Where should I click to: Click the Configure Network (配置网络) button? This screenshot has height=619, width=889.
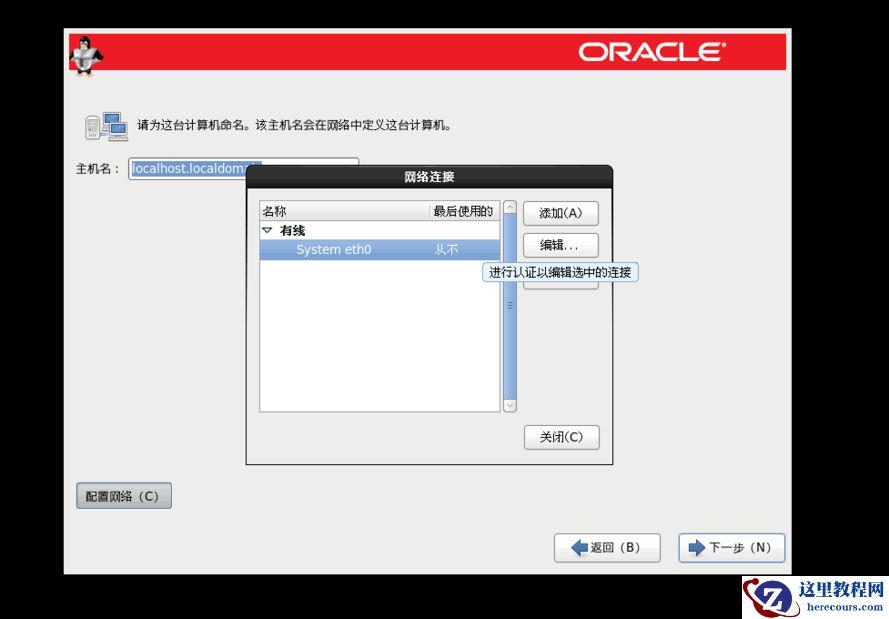pos(124,496)
